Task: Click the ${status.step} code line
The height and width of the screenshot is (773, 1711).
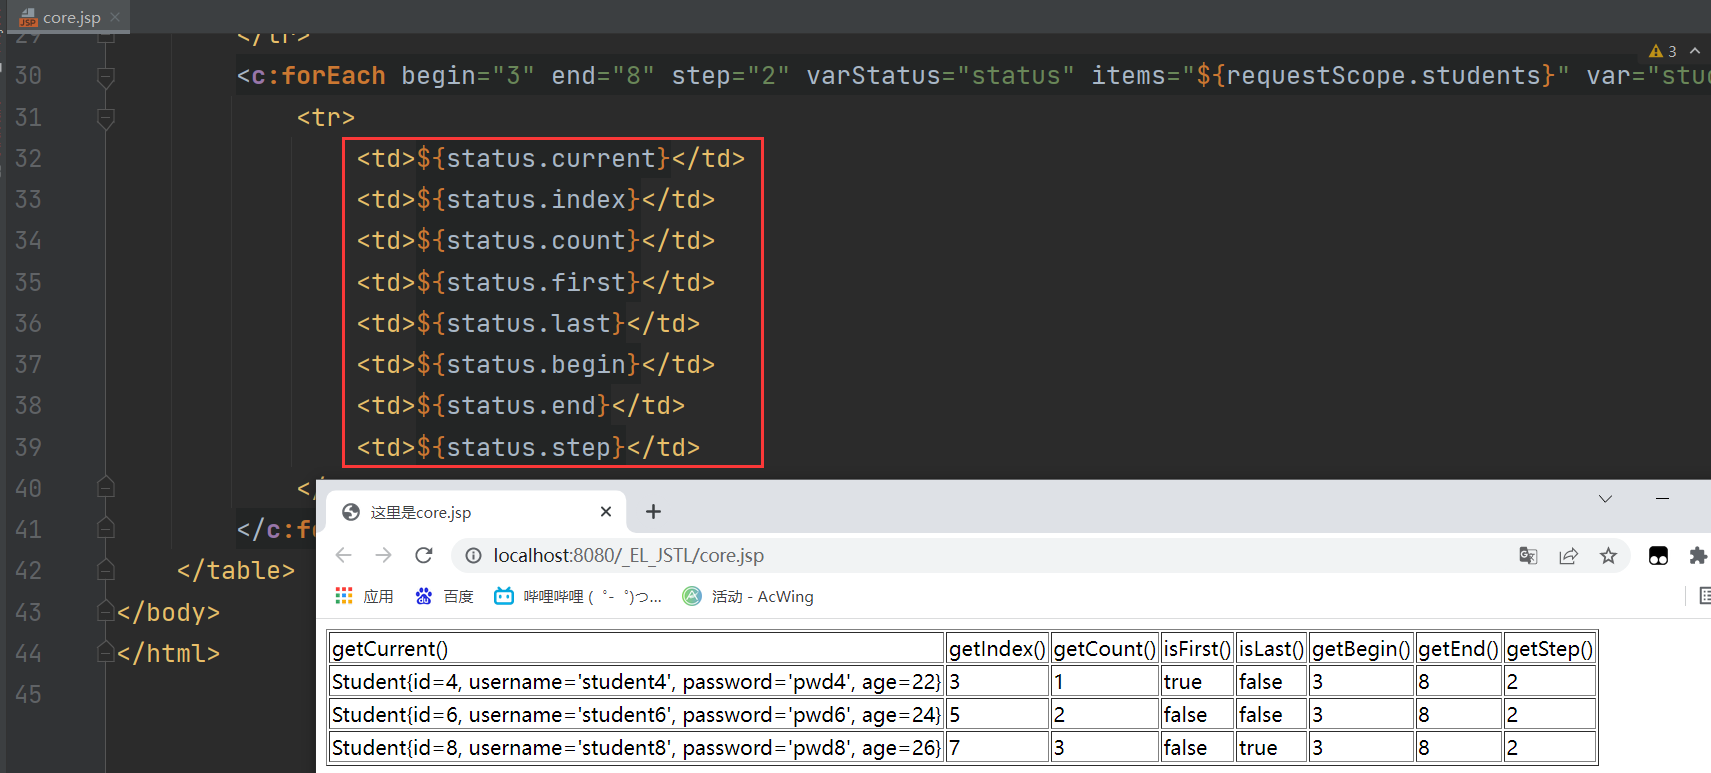Action: [528, 447]
